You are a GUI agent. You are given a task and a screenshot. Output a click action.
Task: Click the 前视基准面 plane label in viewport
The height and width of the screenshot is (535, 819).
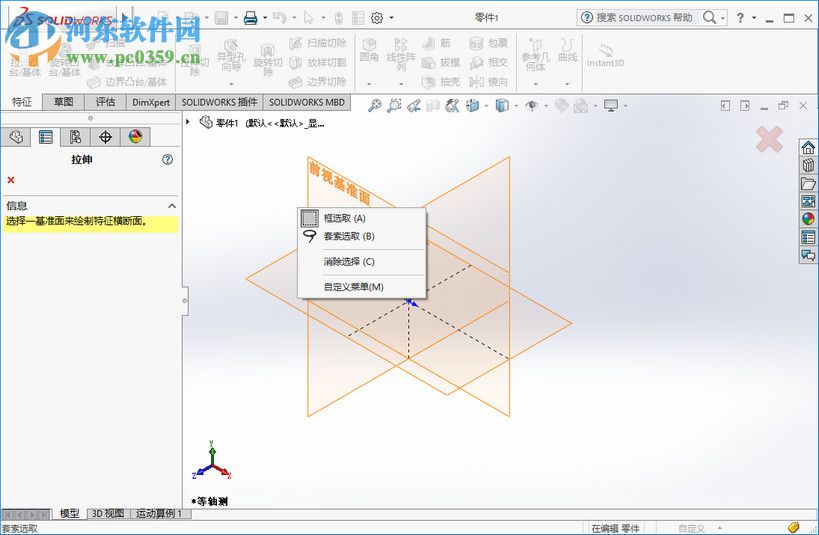tap(340, 183)
